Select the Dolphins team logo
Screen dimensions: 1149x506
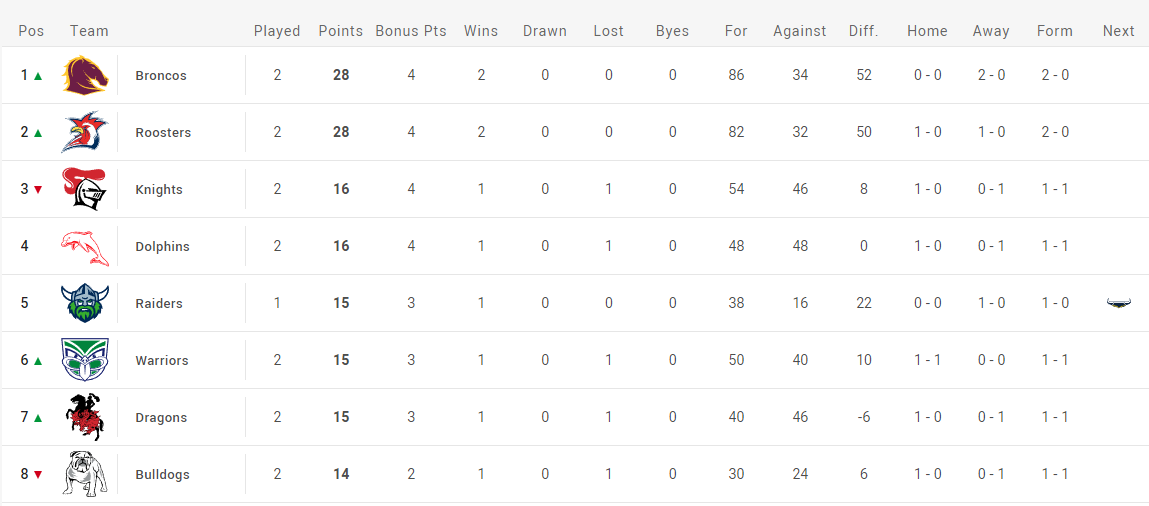tap(85, 247)
